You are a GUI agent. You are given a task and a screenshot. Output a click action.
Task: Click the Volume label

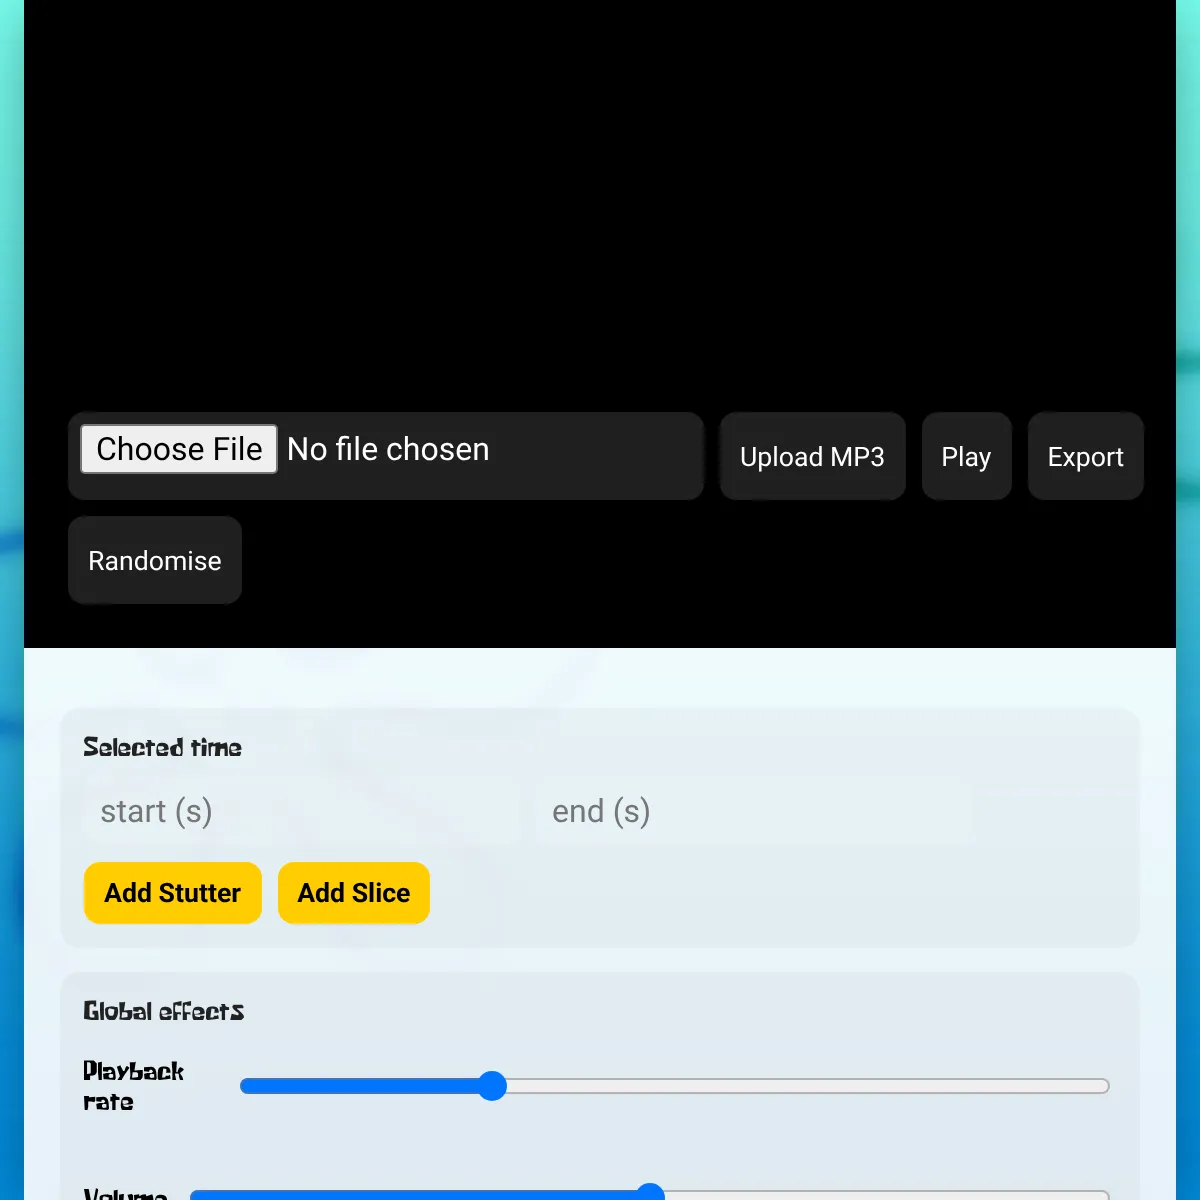(x=125, y=1194)
